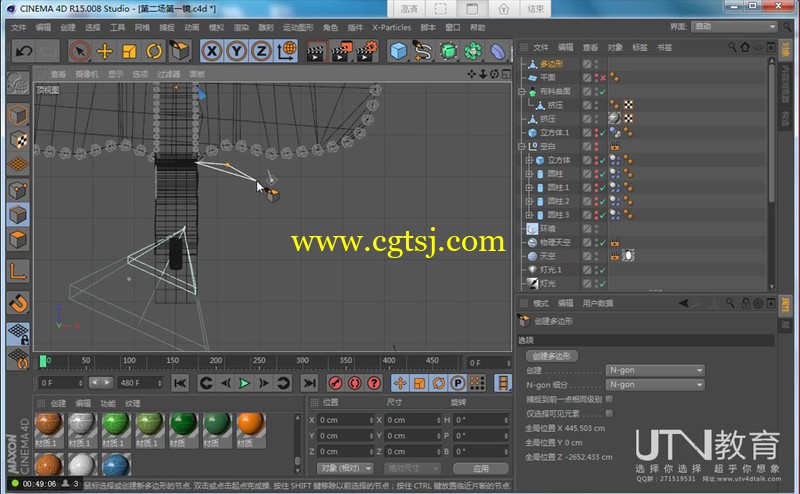Select the 物理天空 object

point(555,242)
